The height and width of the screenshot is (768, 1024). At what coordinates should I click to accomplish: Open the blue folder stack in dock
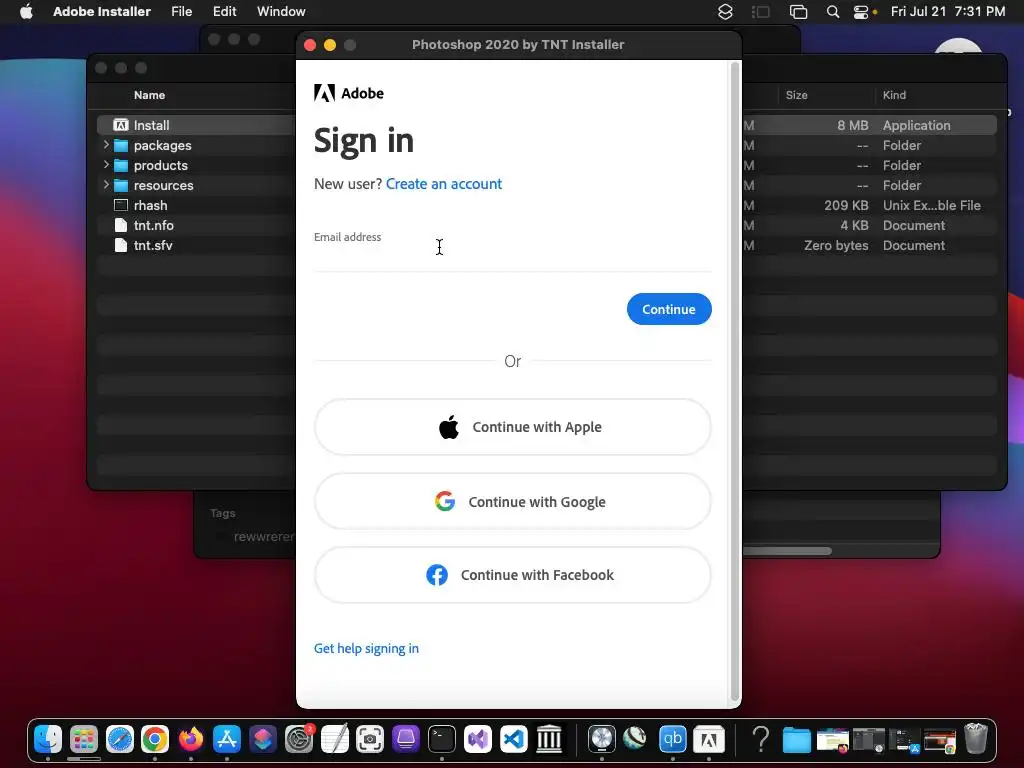tap(797, 739)
